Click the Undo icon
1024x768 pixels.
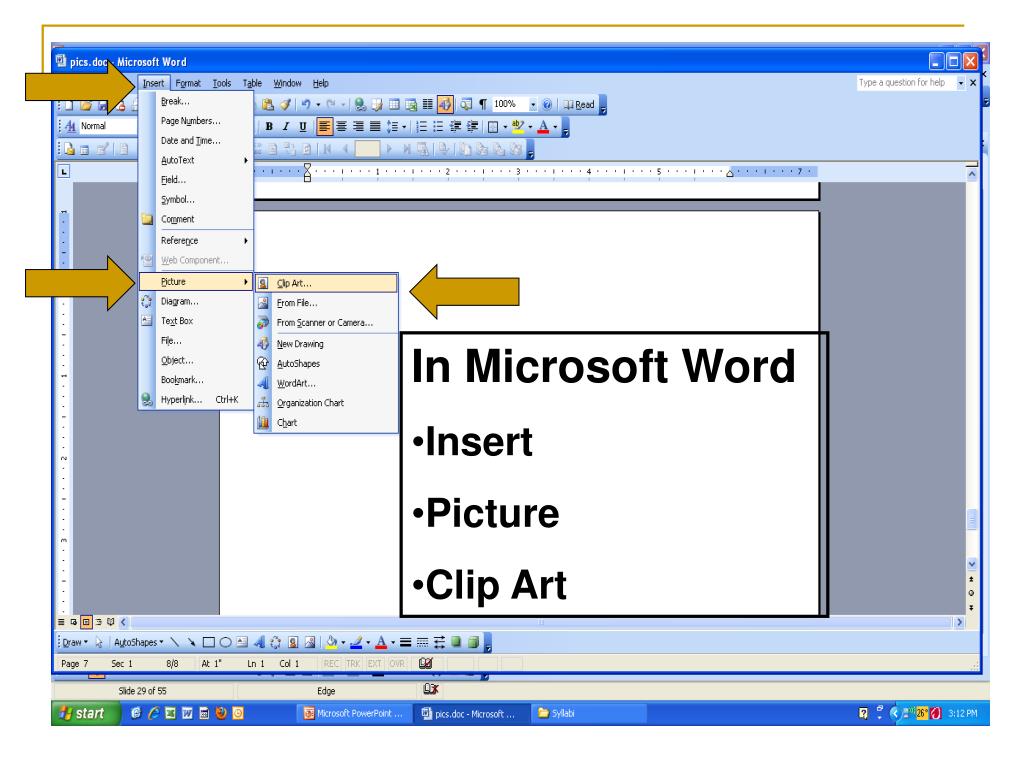tap(305, 104)
